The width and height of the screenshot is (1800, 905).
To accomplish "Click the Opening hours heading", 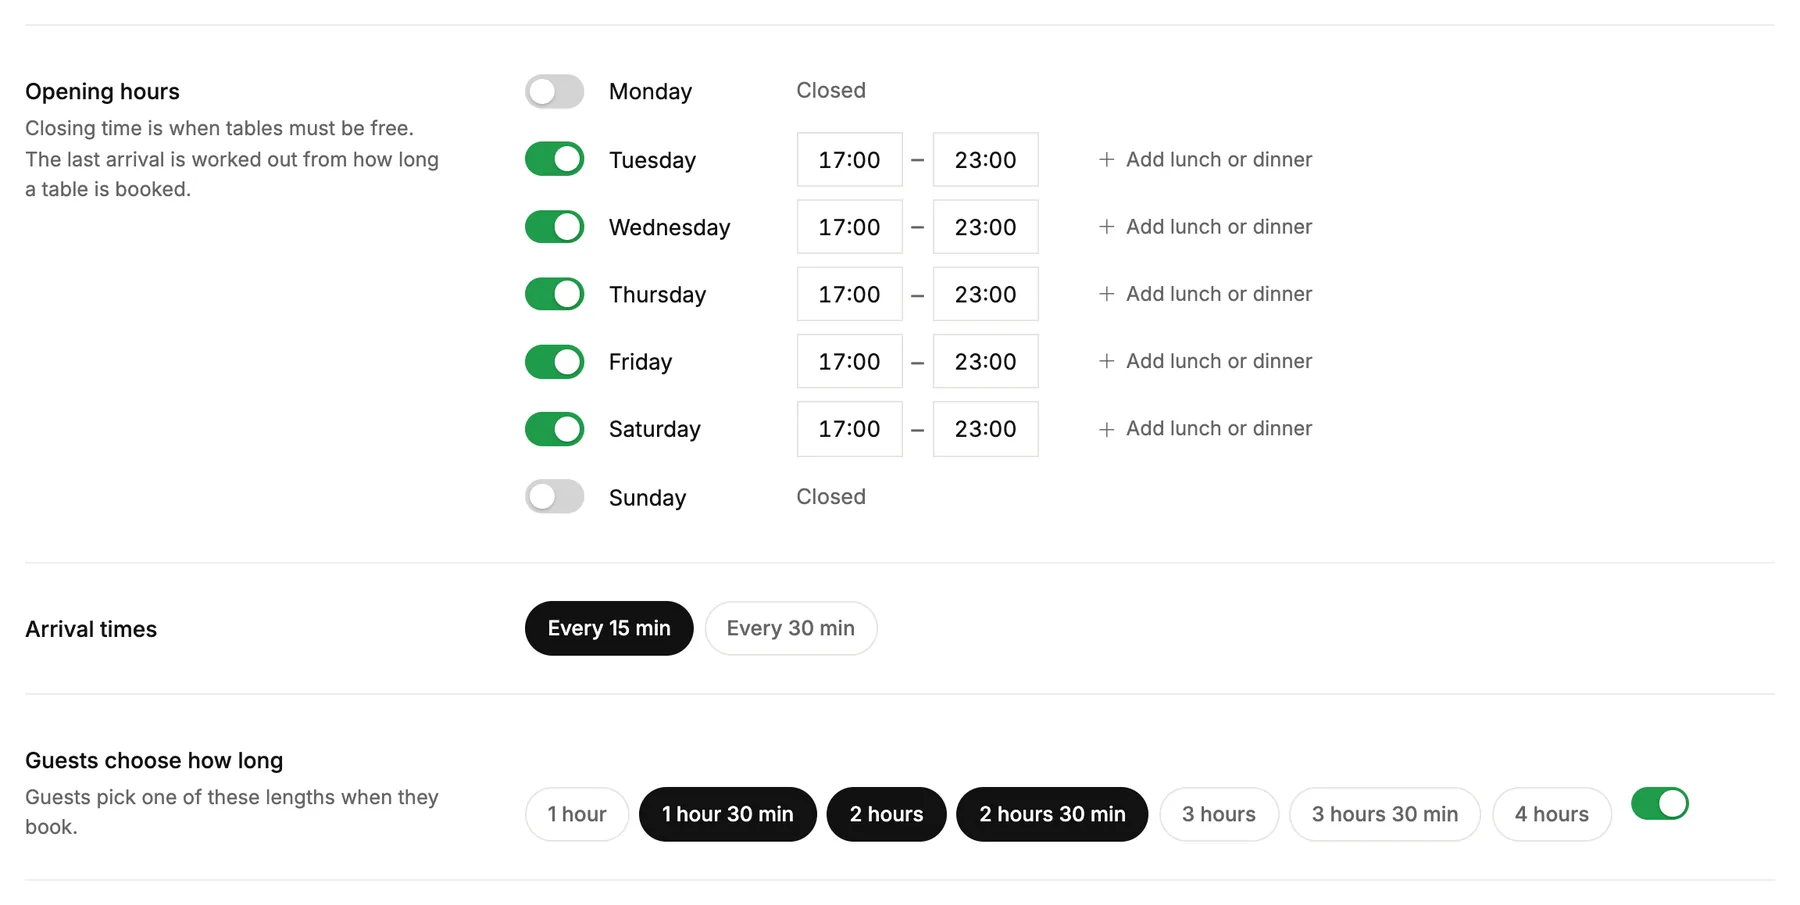I will (x=102, y=92).
